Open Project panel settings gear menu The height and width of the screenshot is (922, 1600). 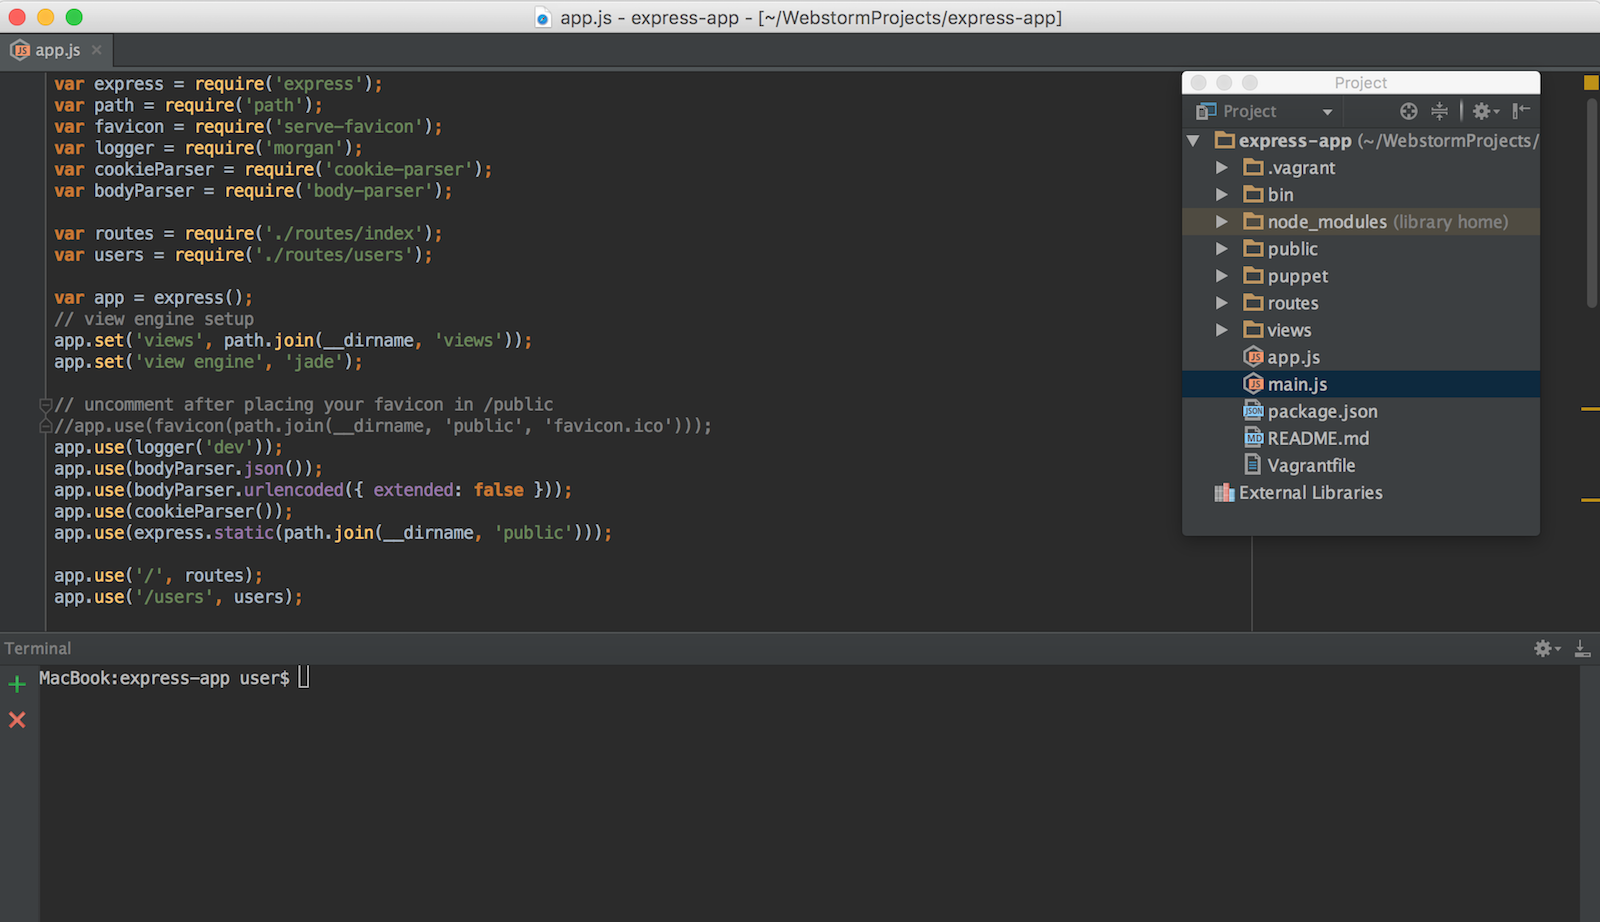pyautogui.click(x=1484, y=111)
